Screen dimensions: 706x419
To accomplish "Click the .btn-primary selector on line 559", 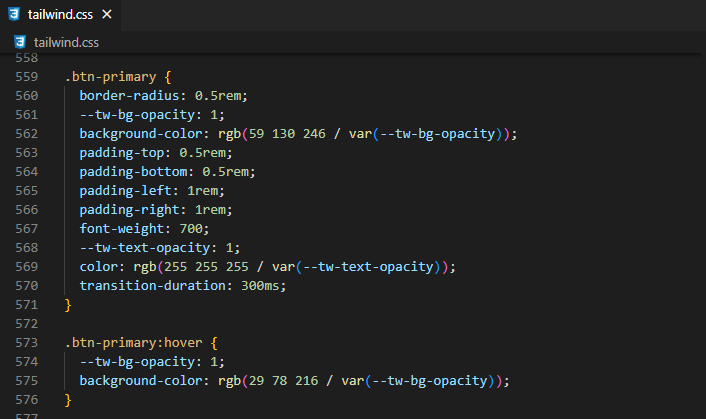I will pos(111,77).
